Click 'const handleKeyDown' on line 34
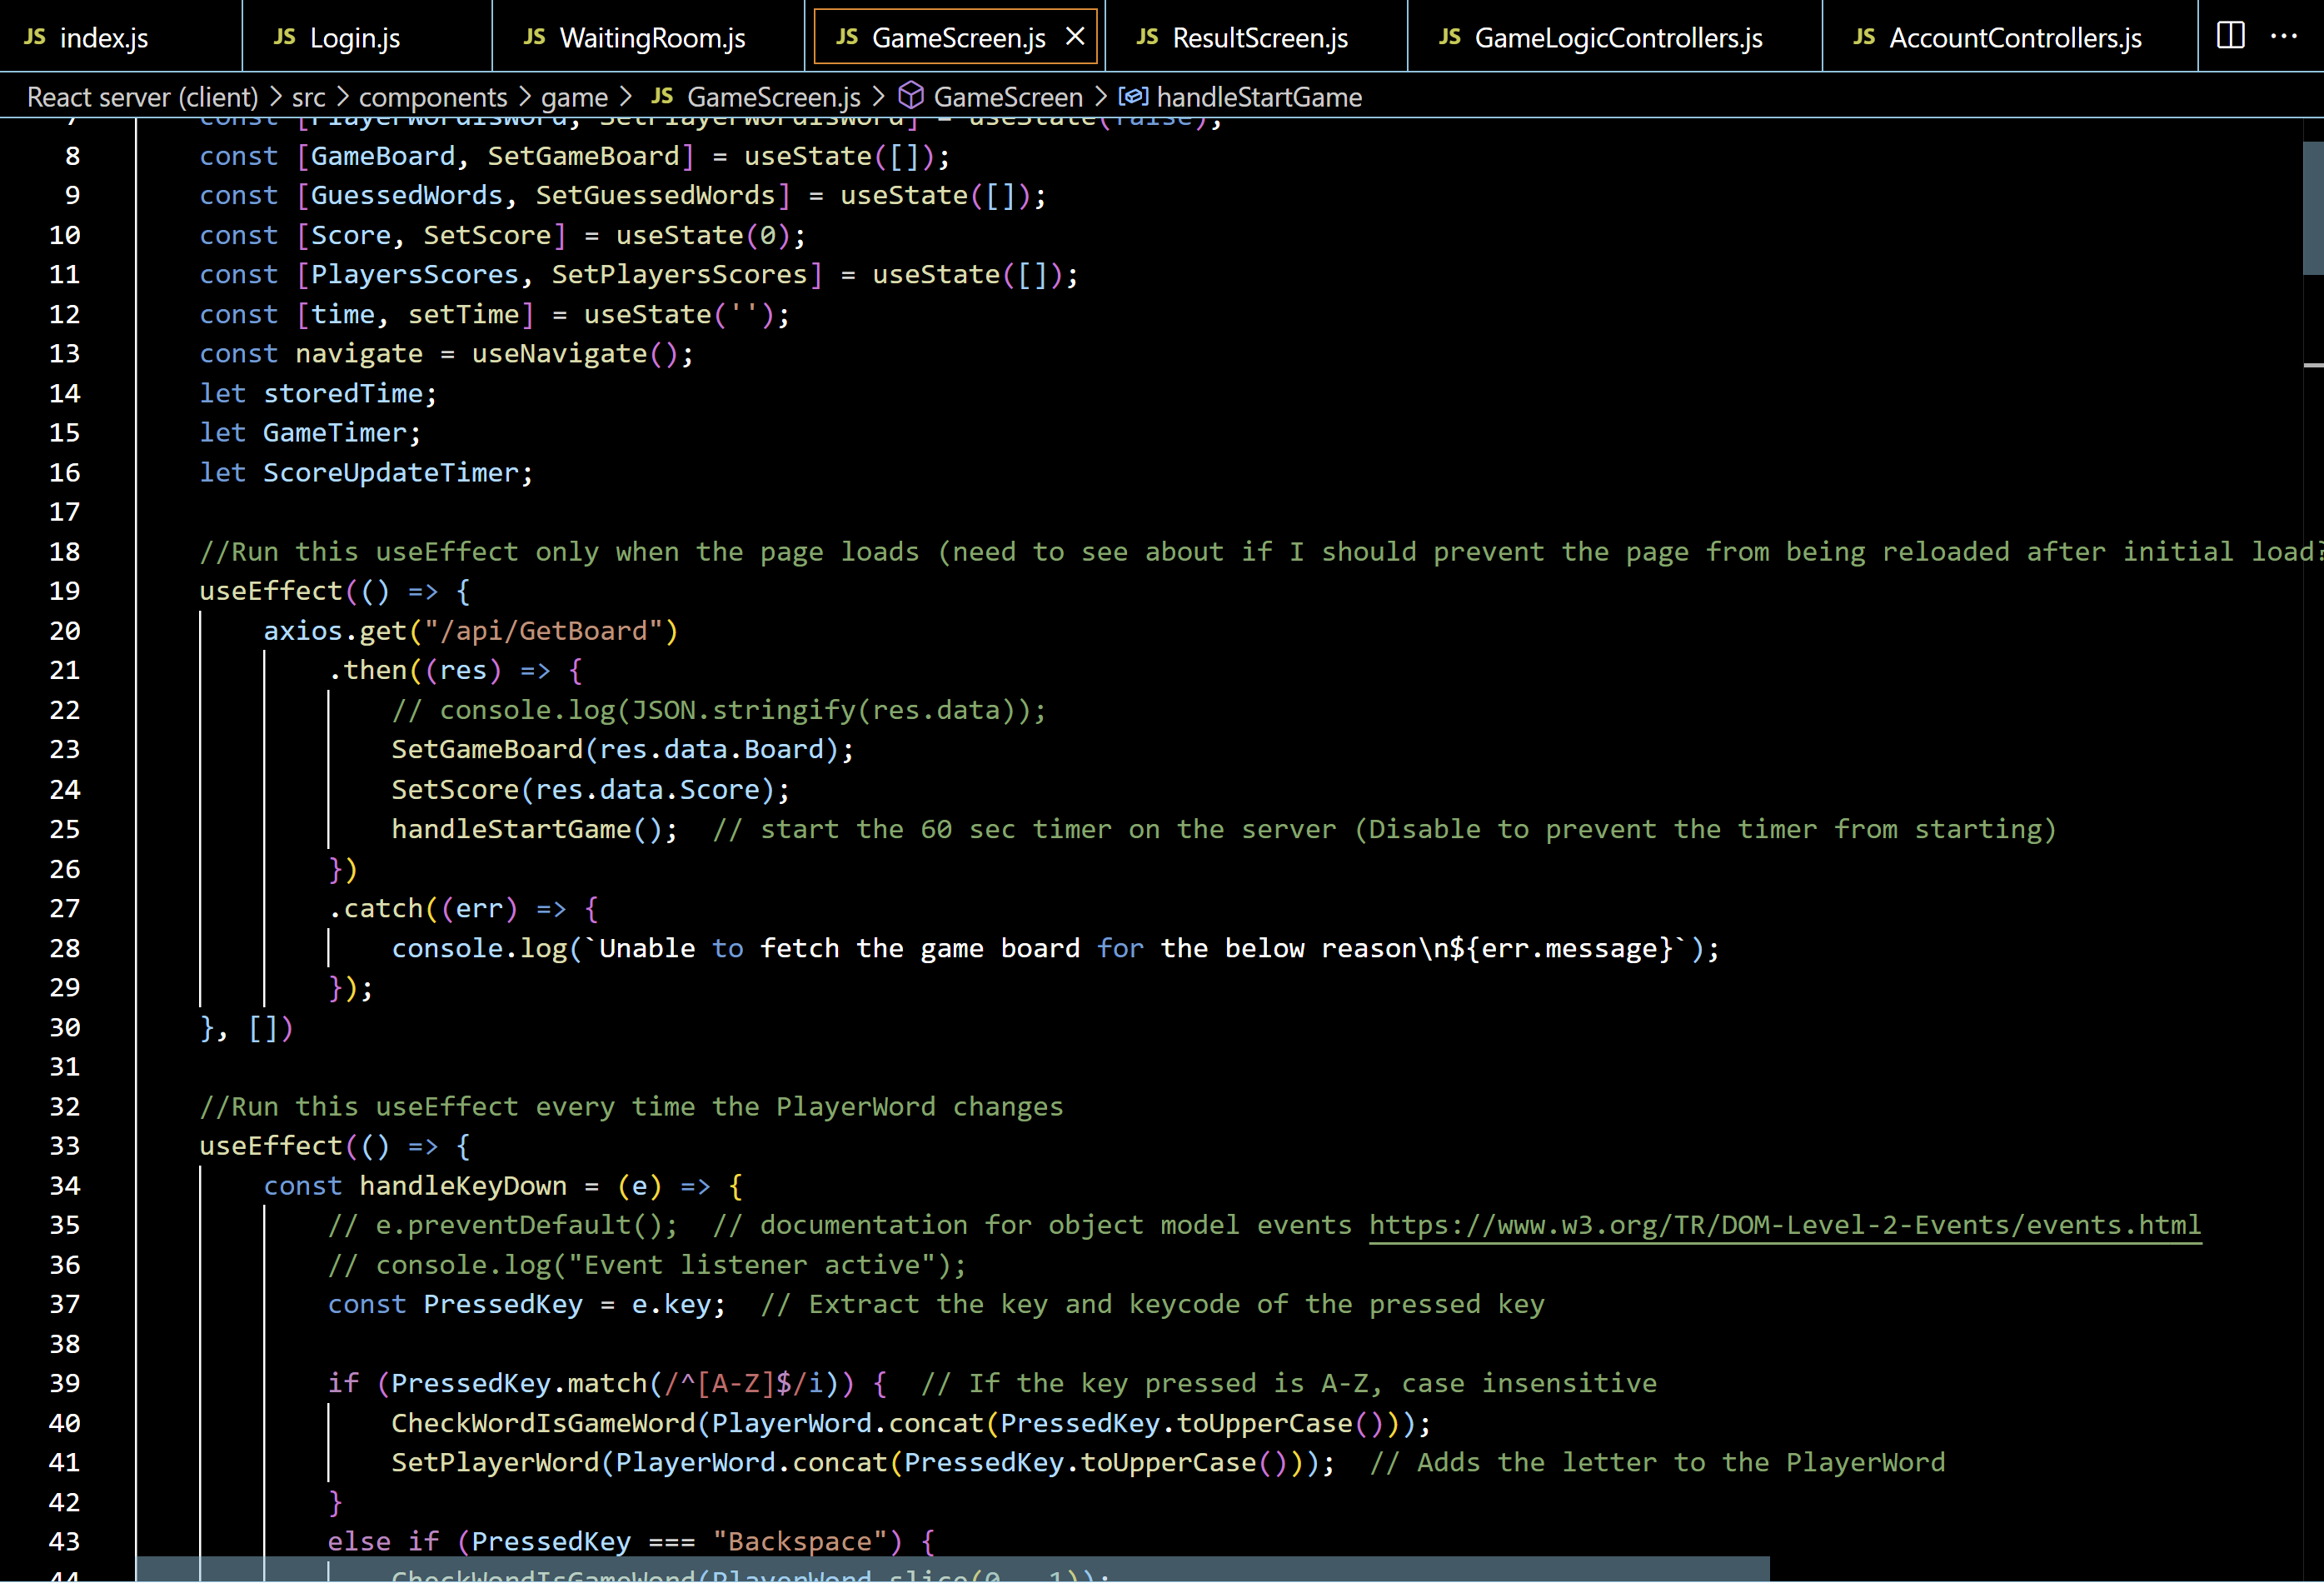 tap(415, 1186)
